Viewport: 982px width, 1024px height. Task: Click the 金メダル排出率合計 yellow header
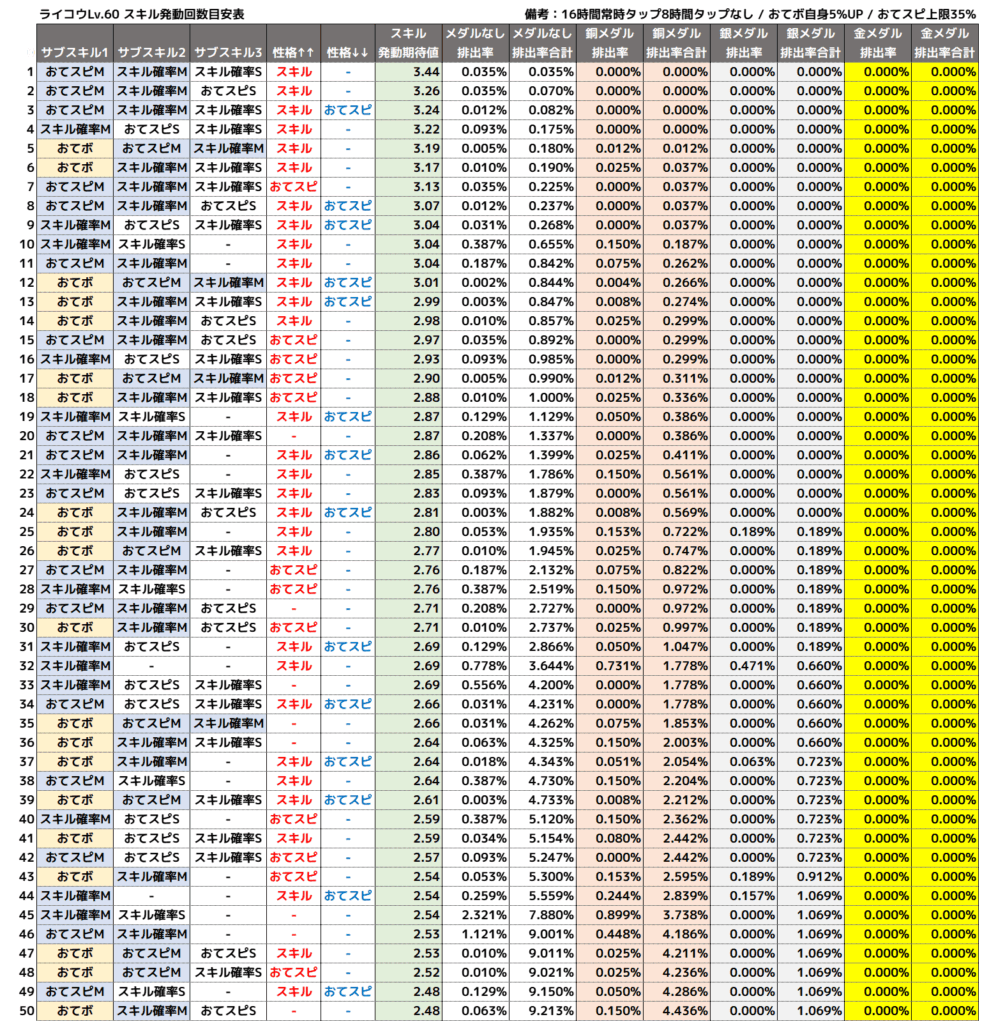[944, 43]
